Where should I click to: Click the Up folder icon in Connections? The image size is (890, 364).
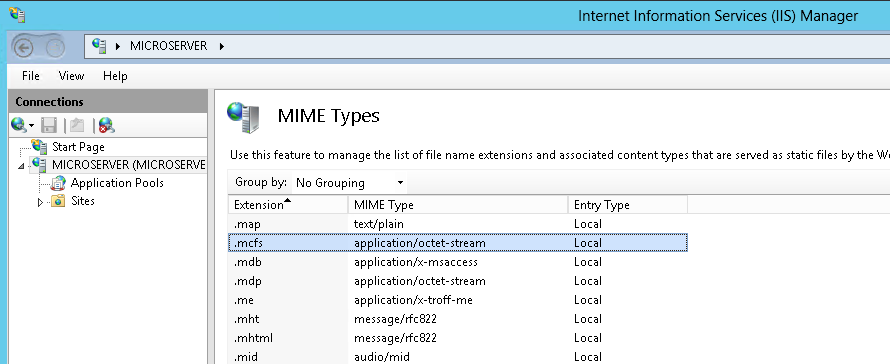[77, 125]
